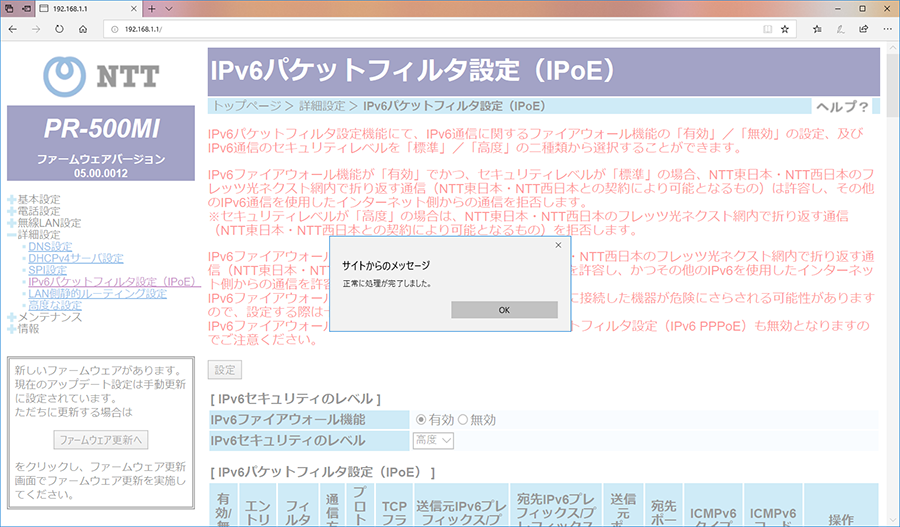Open the LAN側静的ルーティング設定 link

coord(98,293)
